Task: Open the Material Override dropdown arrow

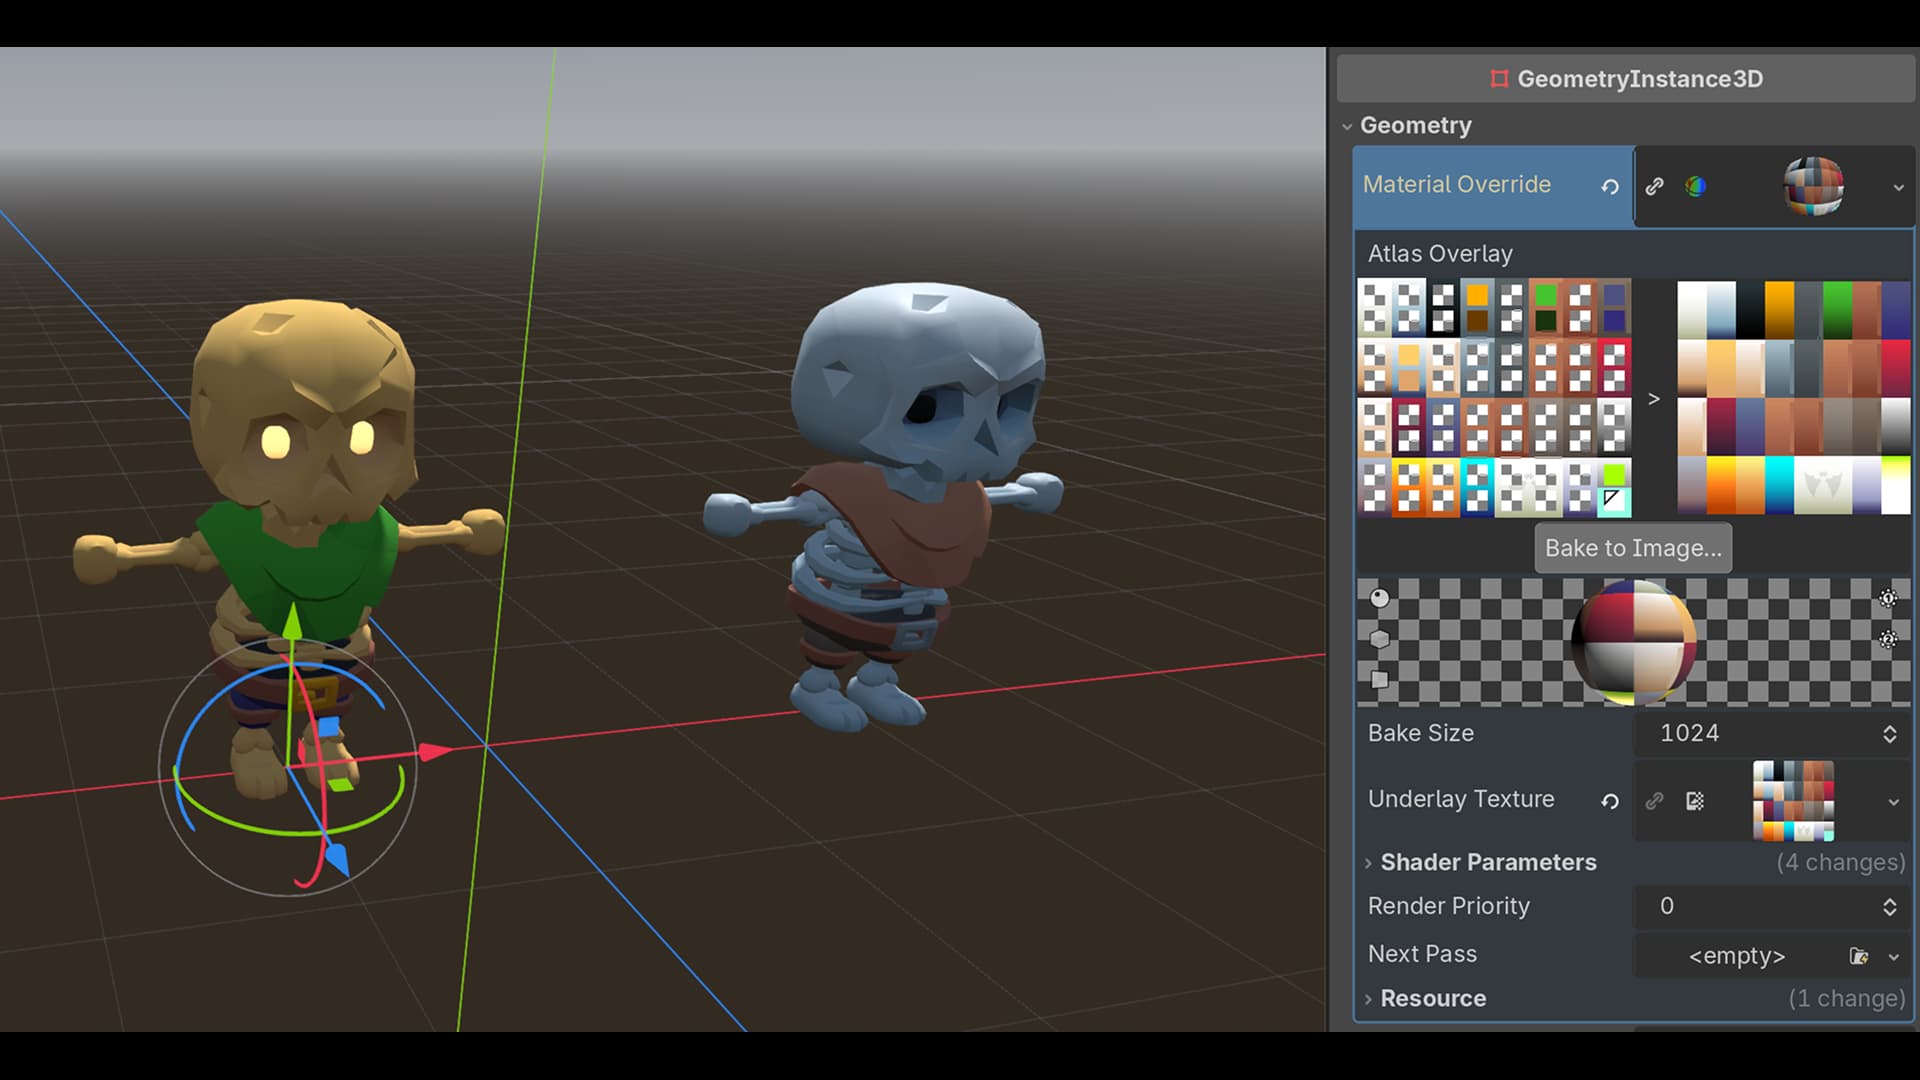Action: [1898, 187]
